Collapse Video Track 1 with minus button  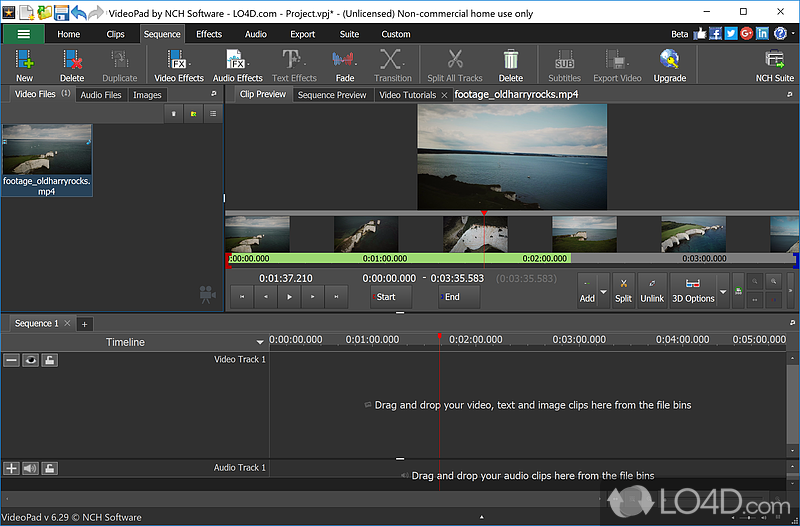point(11,360)
